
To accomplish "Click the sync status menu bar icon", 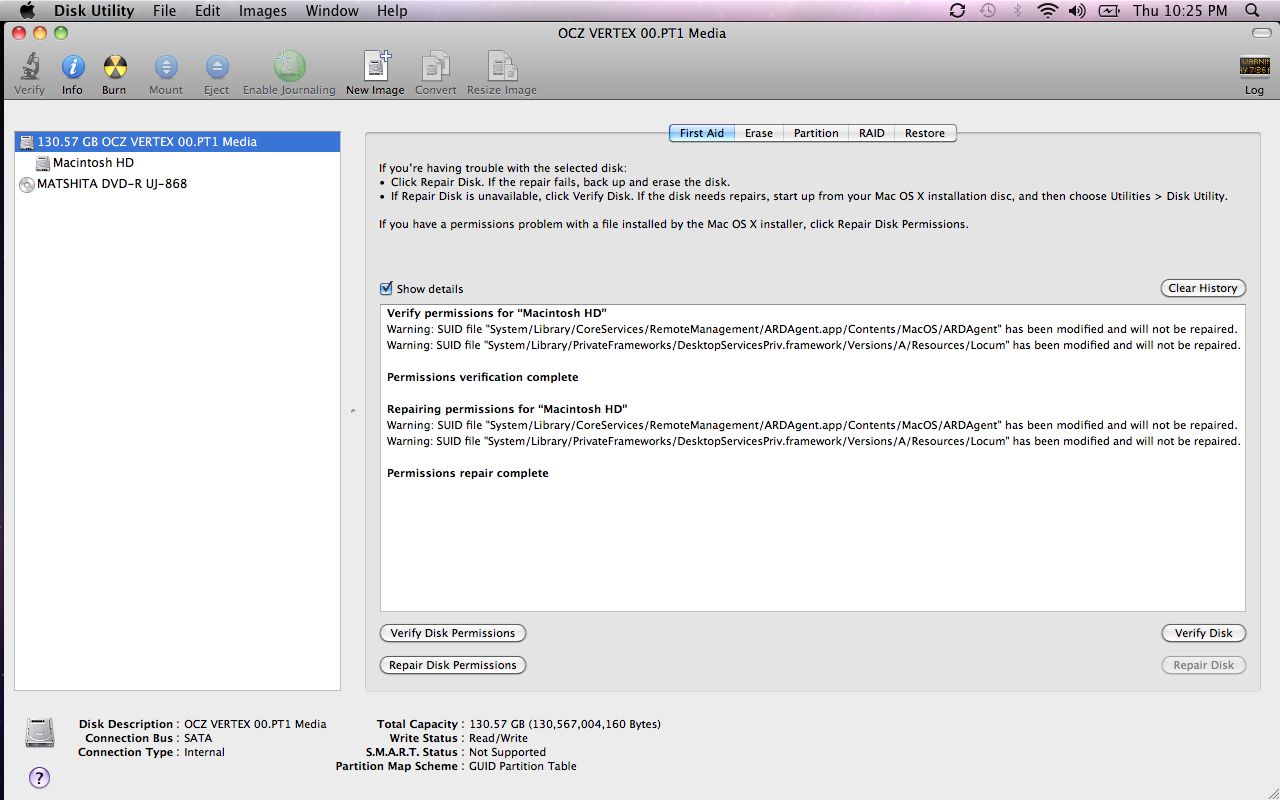I will coord(957,11).
